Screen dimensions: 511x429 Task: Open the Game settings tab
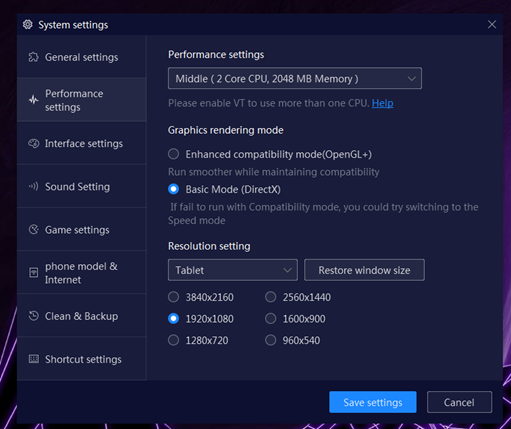click(x=82, y=230)
